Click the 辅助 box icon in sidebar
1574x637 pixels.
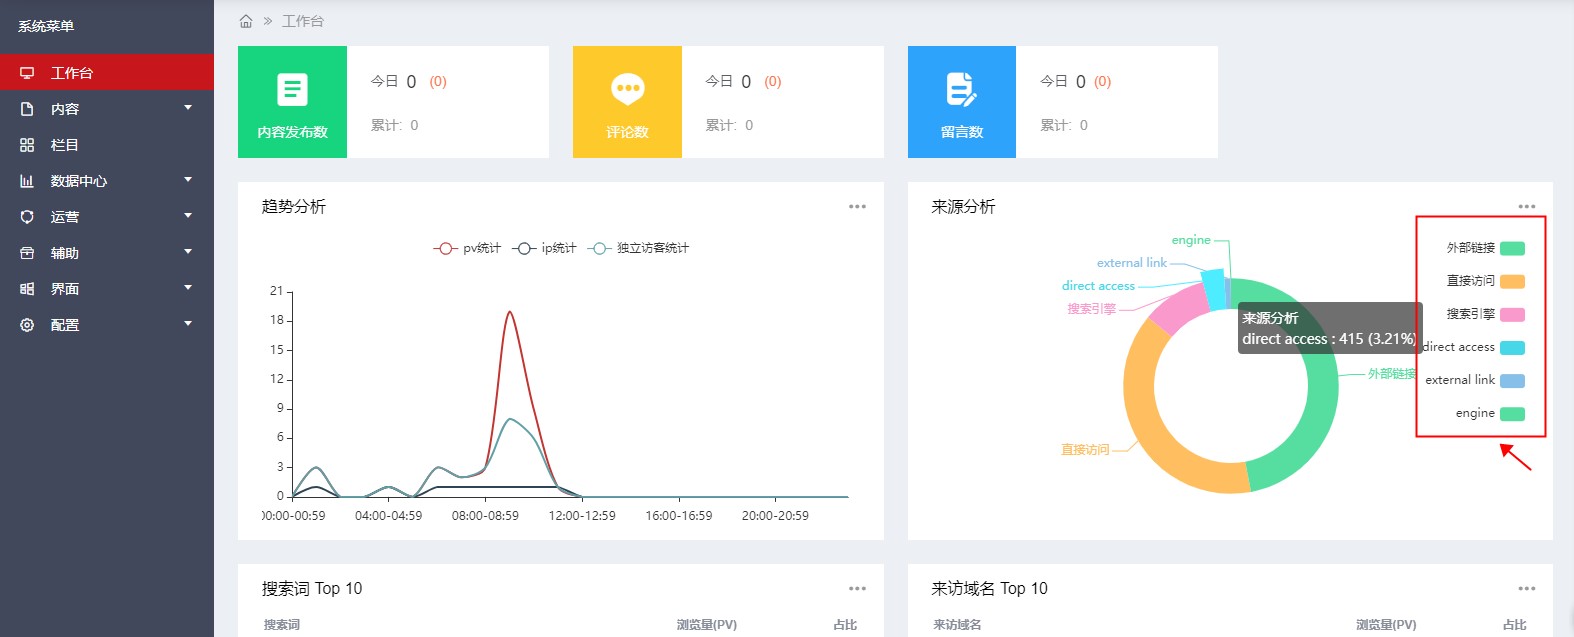(27, 253)
